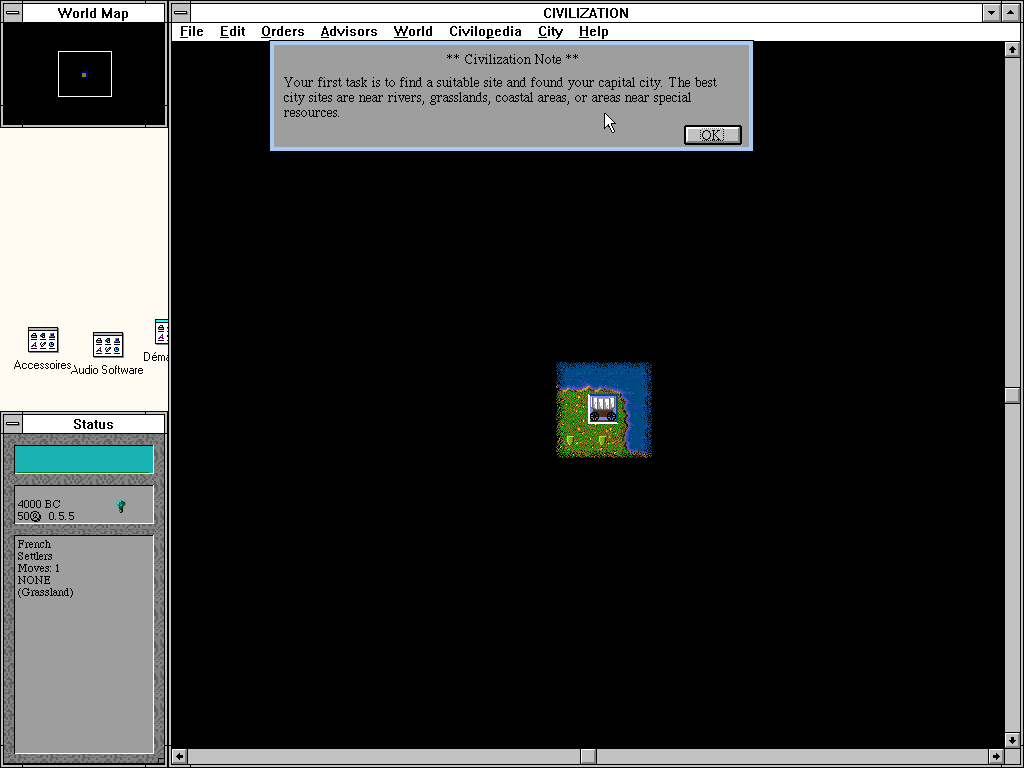Click the "Moves: 1" text in Status
The width and height of the screenshot is (1024, 768).
click(x=39, y=568)
